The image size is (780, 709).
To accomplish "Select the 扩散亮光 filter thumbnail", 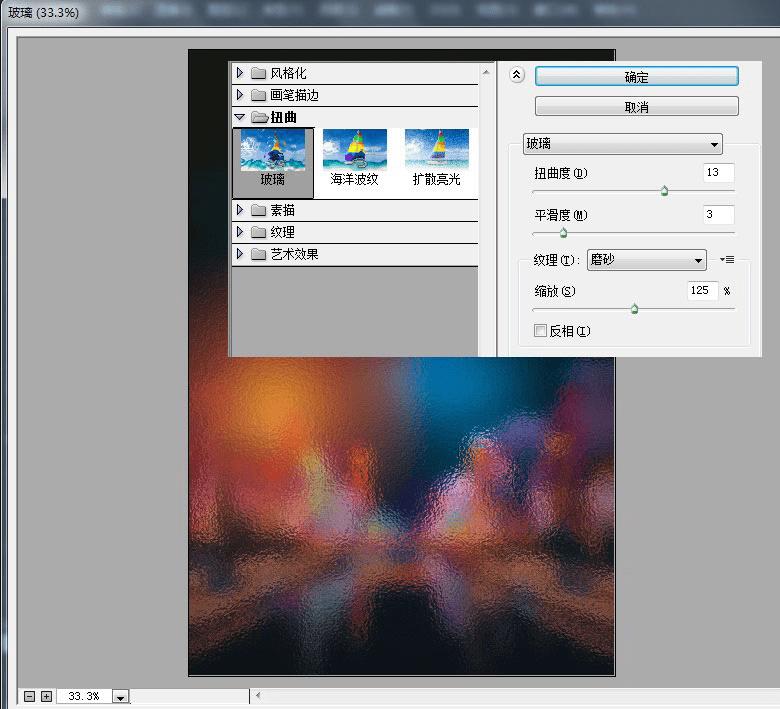I will tap(437, 158).
